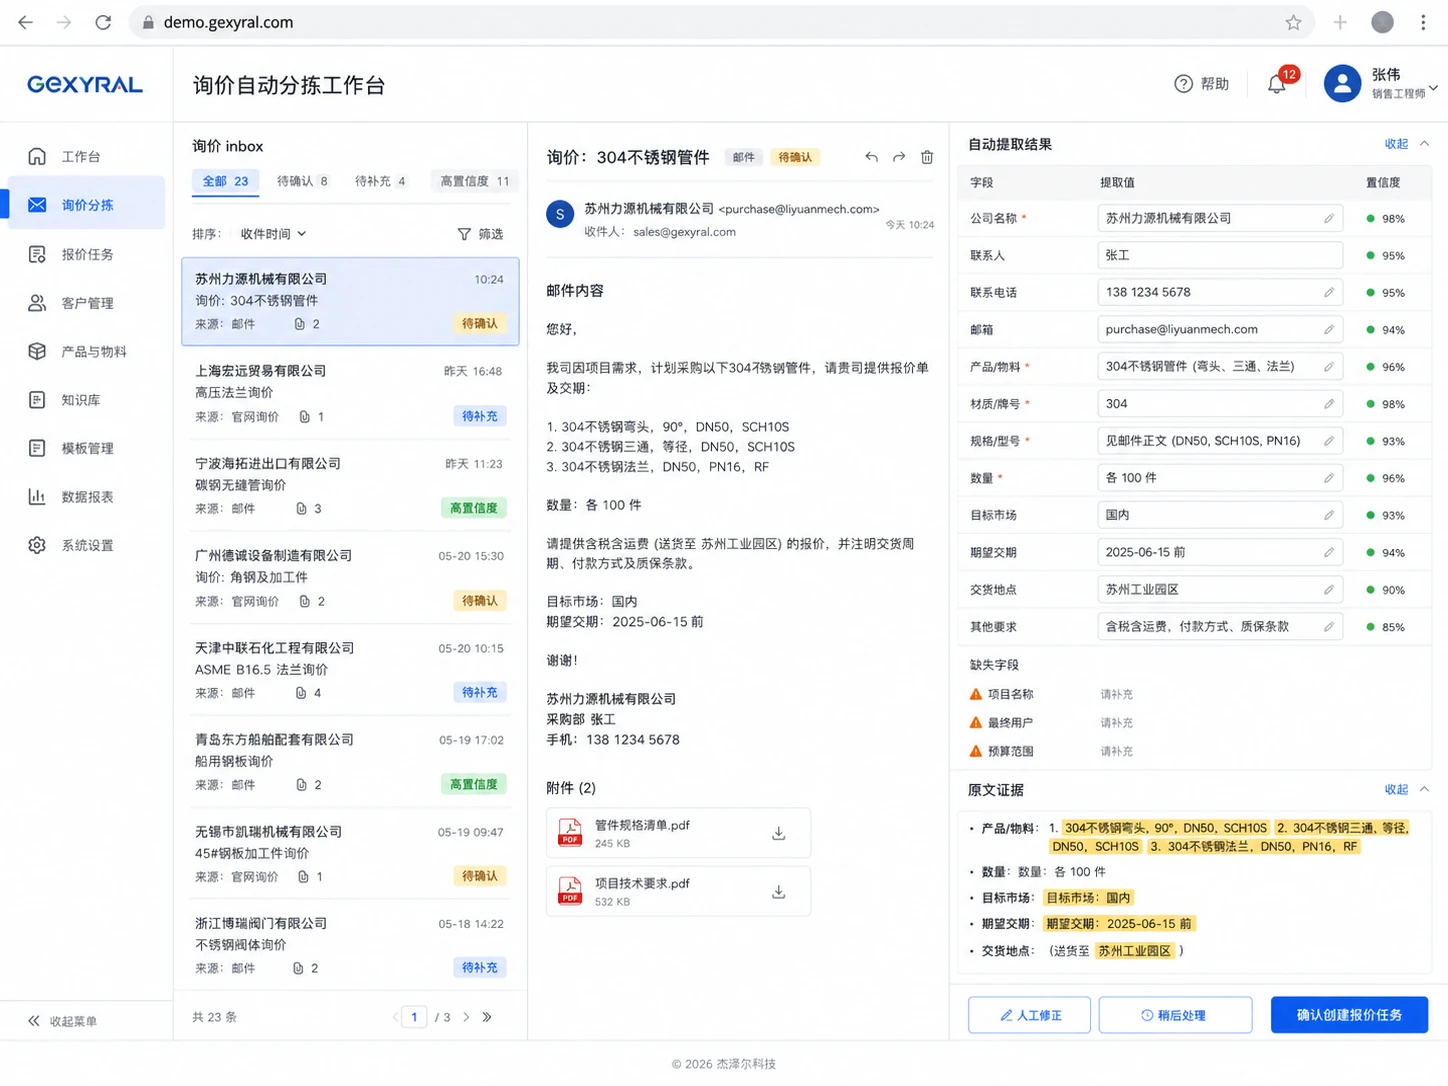Screen dimensions: 1448x1086
Task: Click the edit pencil for 联系电话 field
Action: tap(1328, 292)
